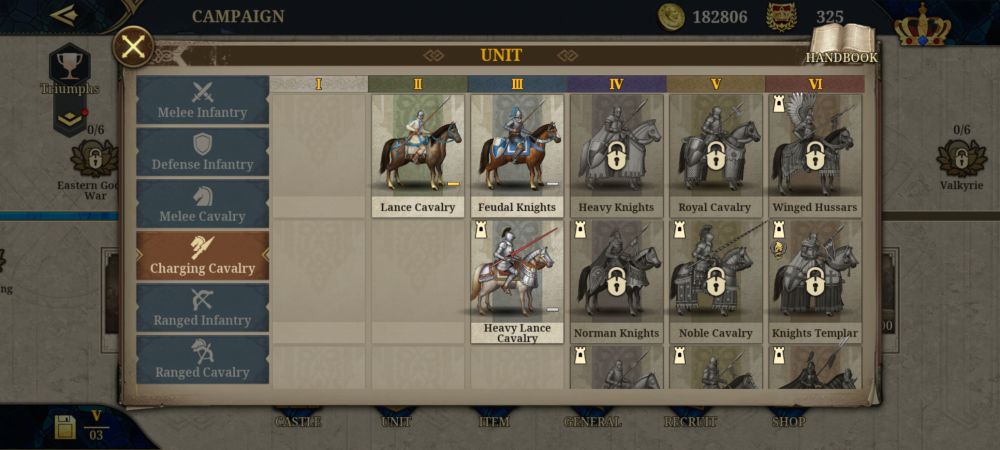
Task: Go back using the top-left arrow
Action: click(x=64, y=15)
